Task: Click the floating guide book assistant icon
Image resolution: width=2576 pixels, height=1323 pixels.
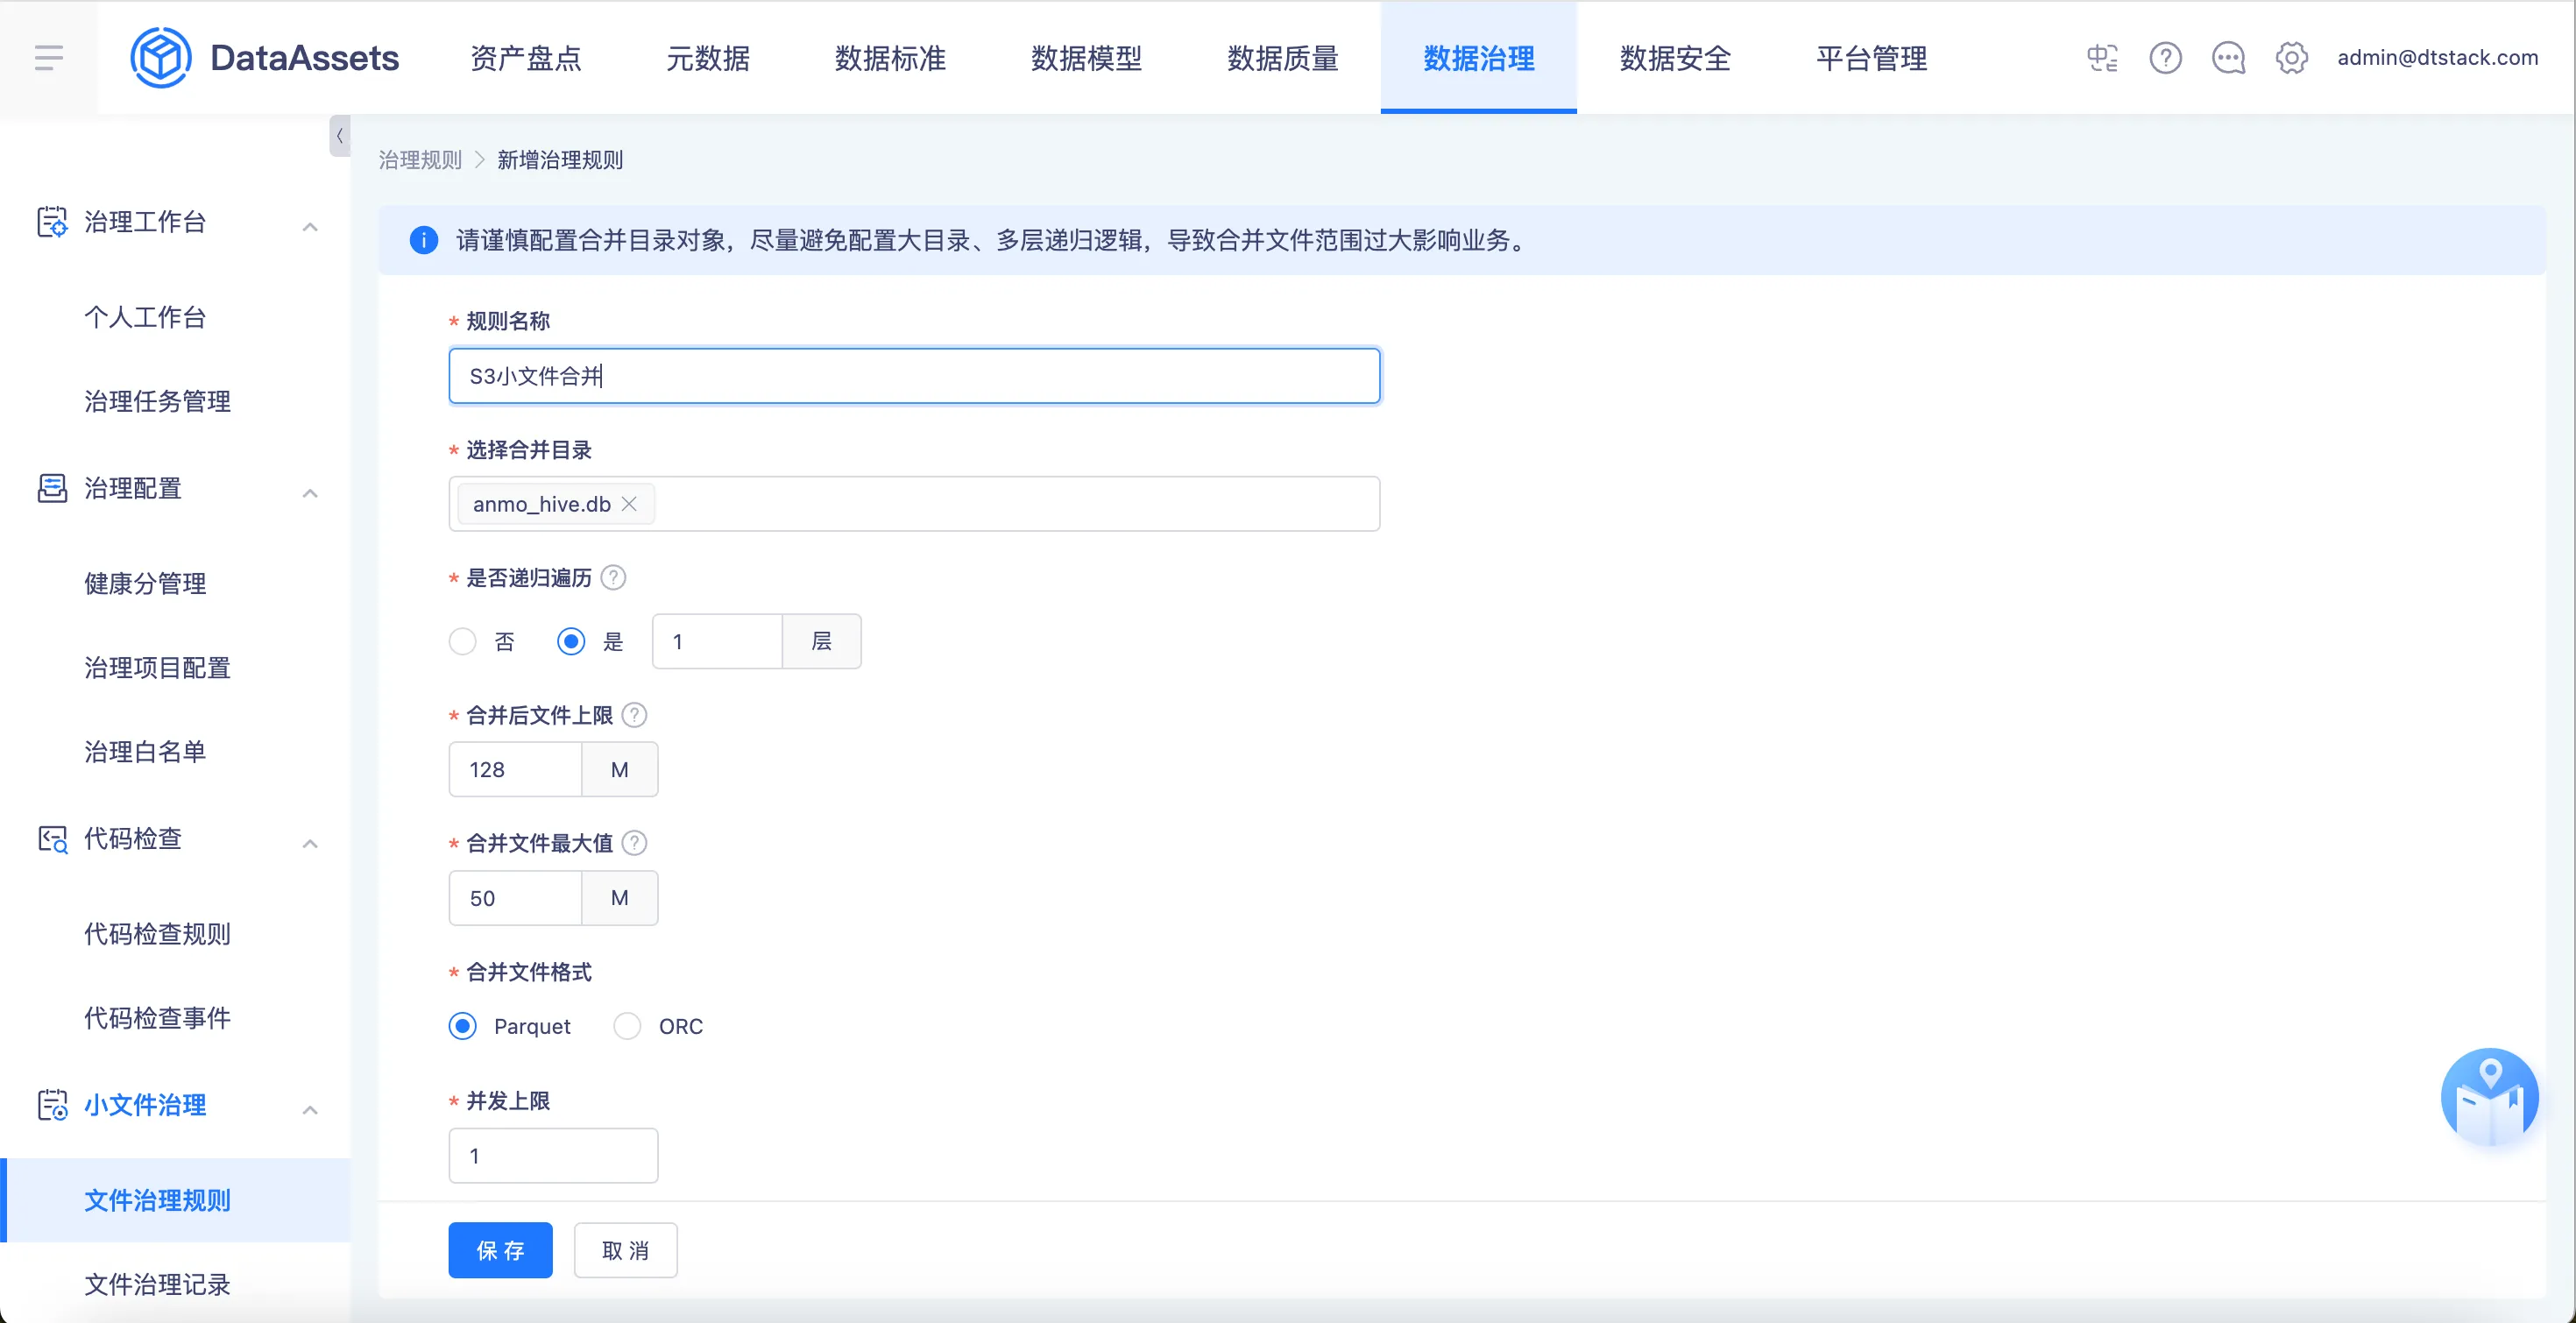Action: click(2489, 1098)
